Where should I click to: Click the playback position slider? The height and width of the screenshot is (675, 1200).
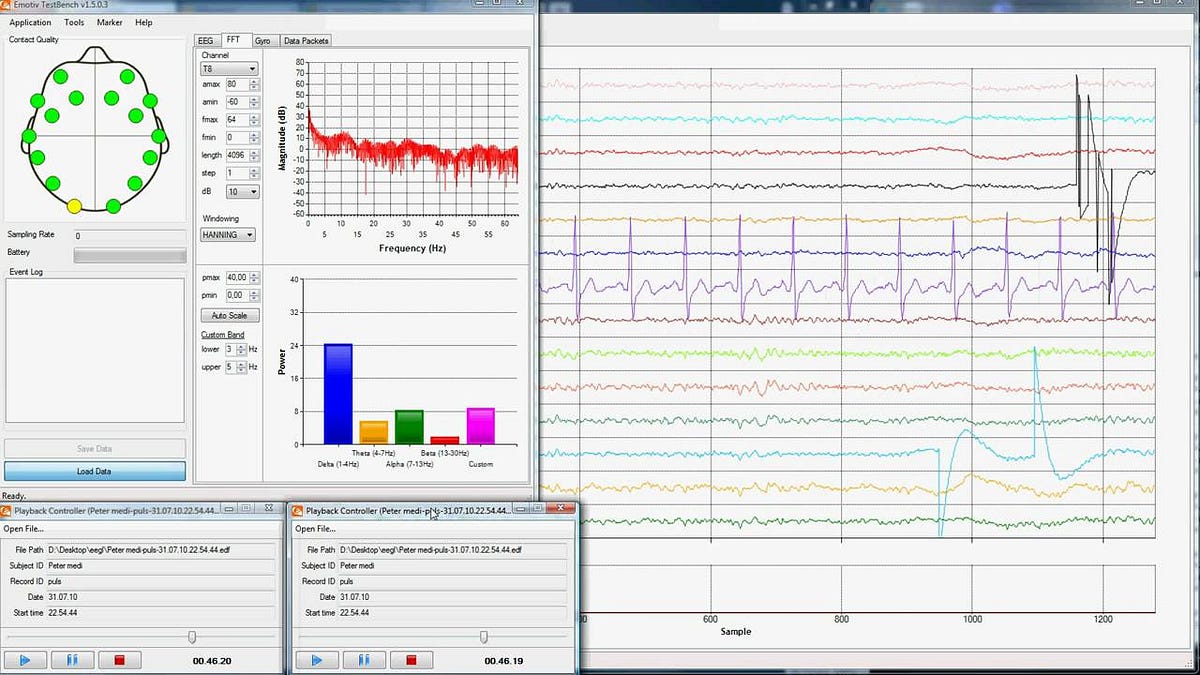tap(192, 636)
